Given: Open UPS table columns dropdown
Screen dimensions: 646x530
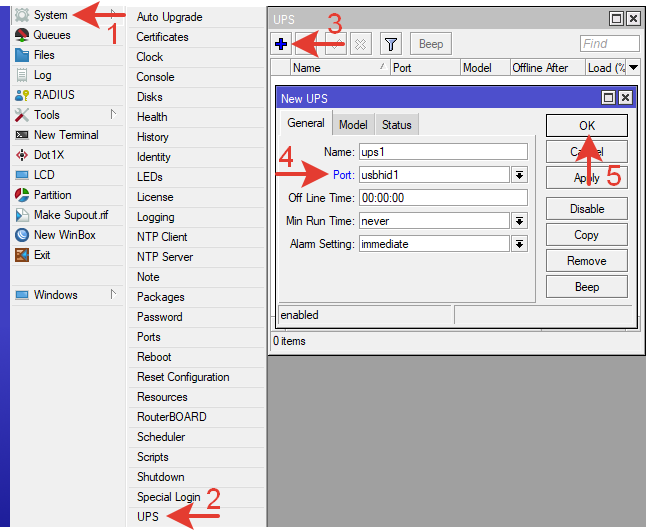Looking at the screenshot, I should pos(634,67).
